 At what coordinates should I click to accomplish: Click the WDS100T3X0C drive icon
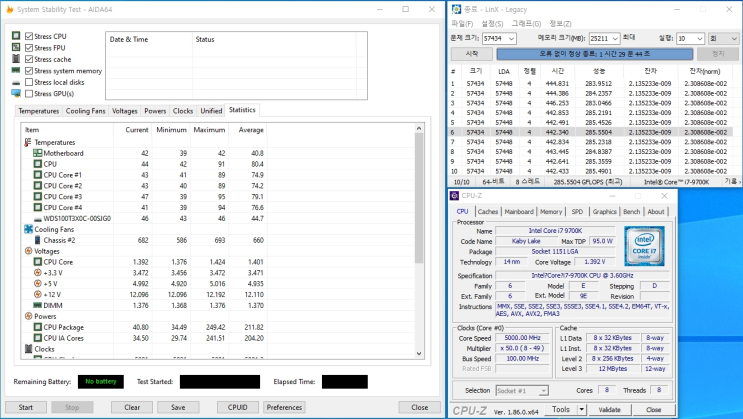coord(37,219)
